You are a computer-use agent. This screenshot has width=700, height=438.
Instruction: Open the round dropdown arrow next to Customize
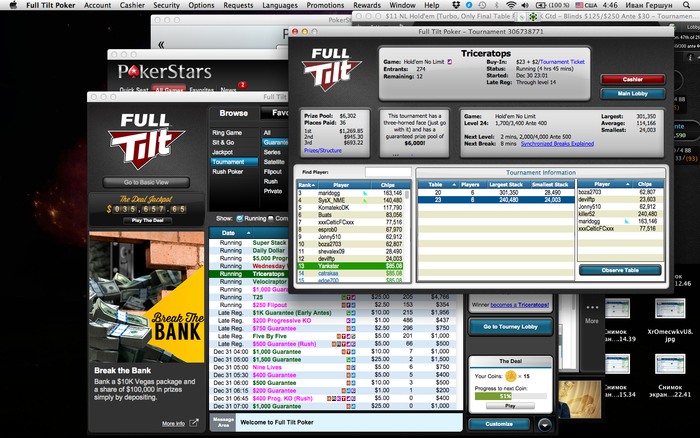(x=545, y=425)
